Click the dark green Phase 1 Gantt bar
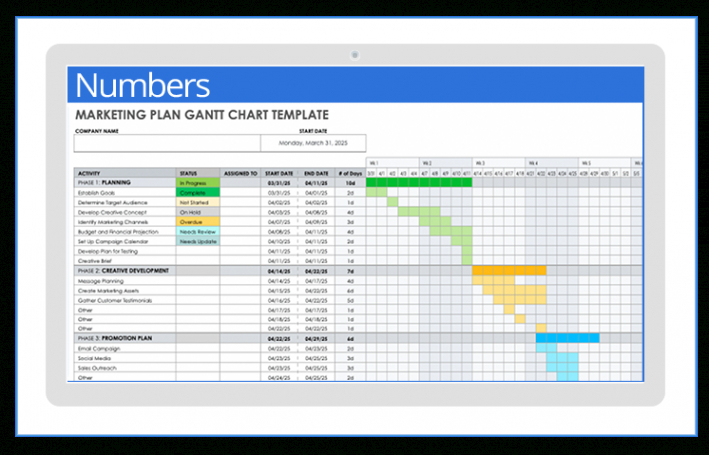This screenshot has width=709, height=455. [x=419, y=183]
